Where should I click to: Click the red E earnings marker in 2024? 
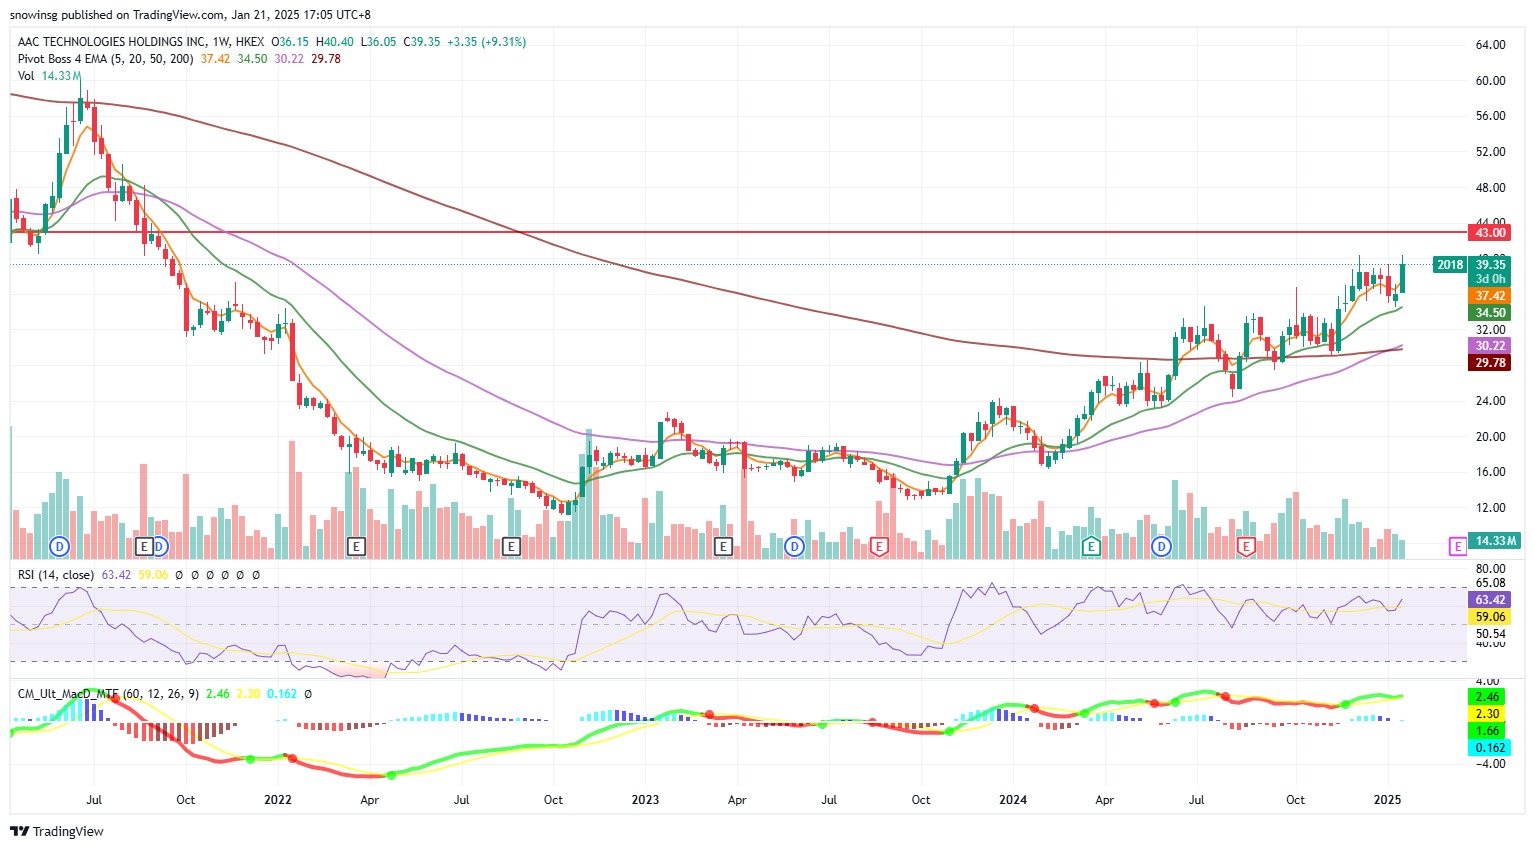point(1246,546)
